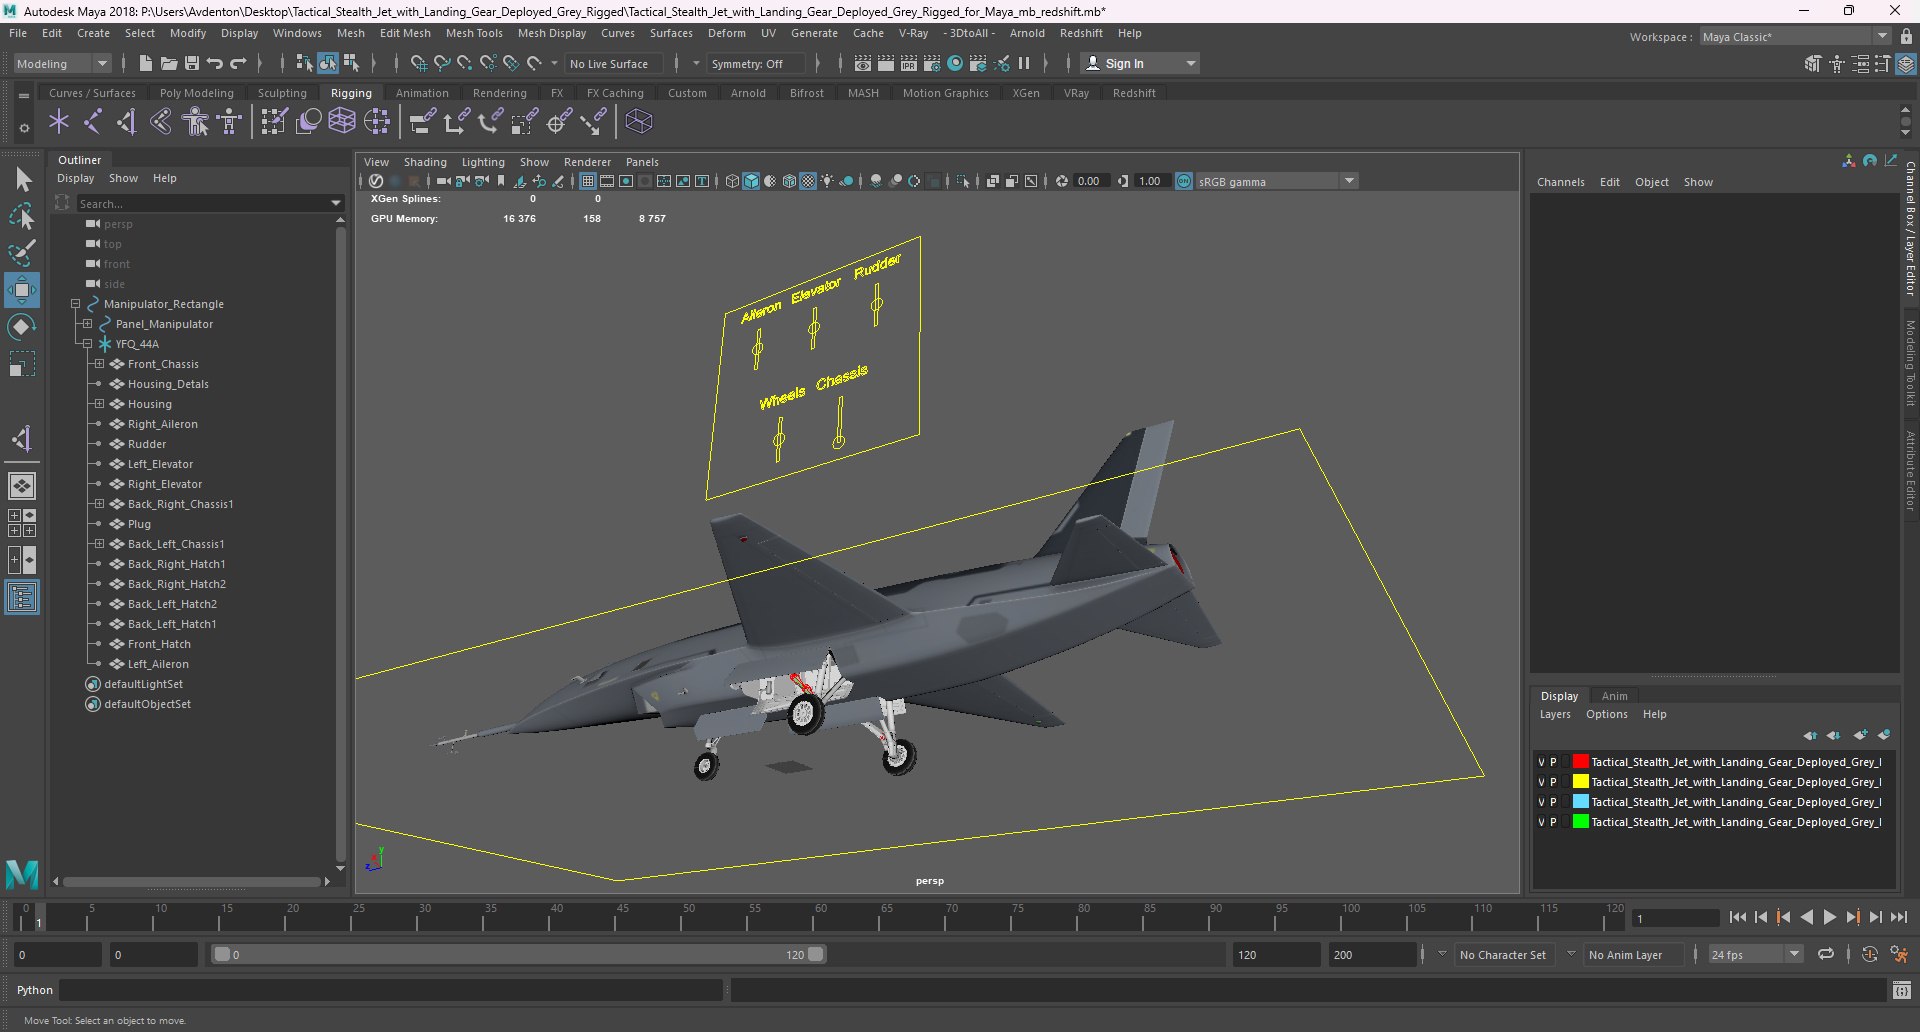Viewport: 1920px width, 1032px height.
Task: Activate the Paint selection tool
Action: point(22,253)
